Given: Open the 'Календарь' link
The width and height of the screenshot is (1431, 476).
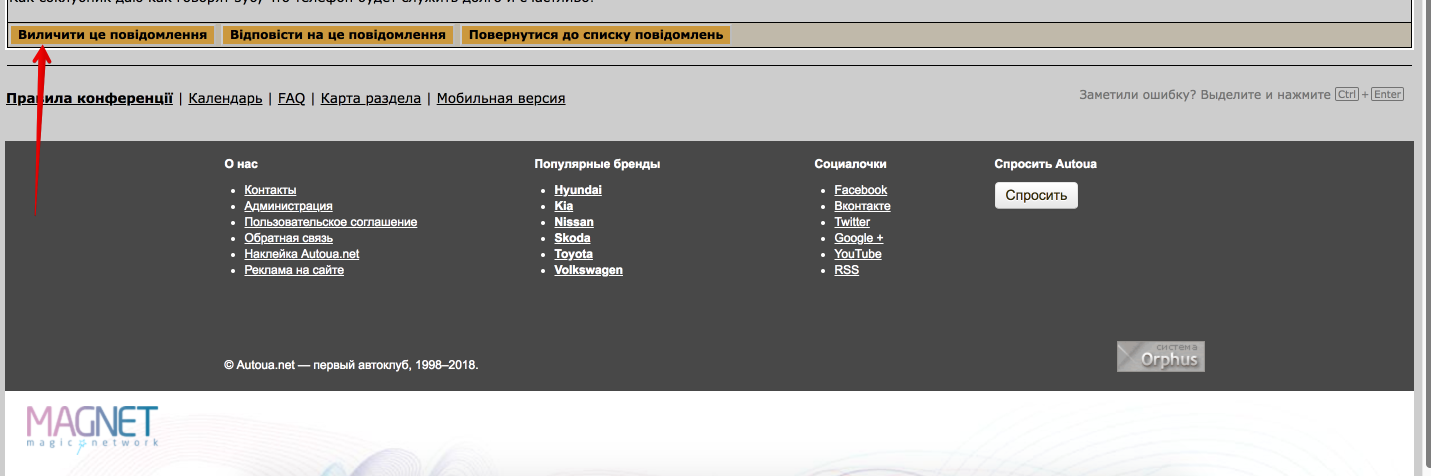Looking at the screenshot, I should click(225, 98).
